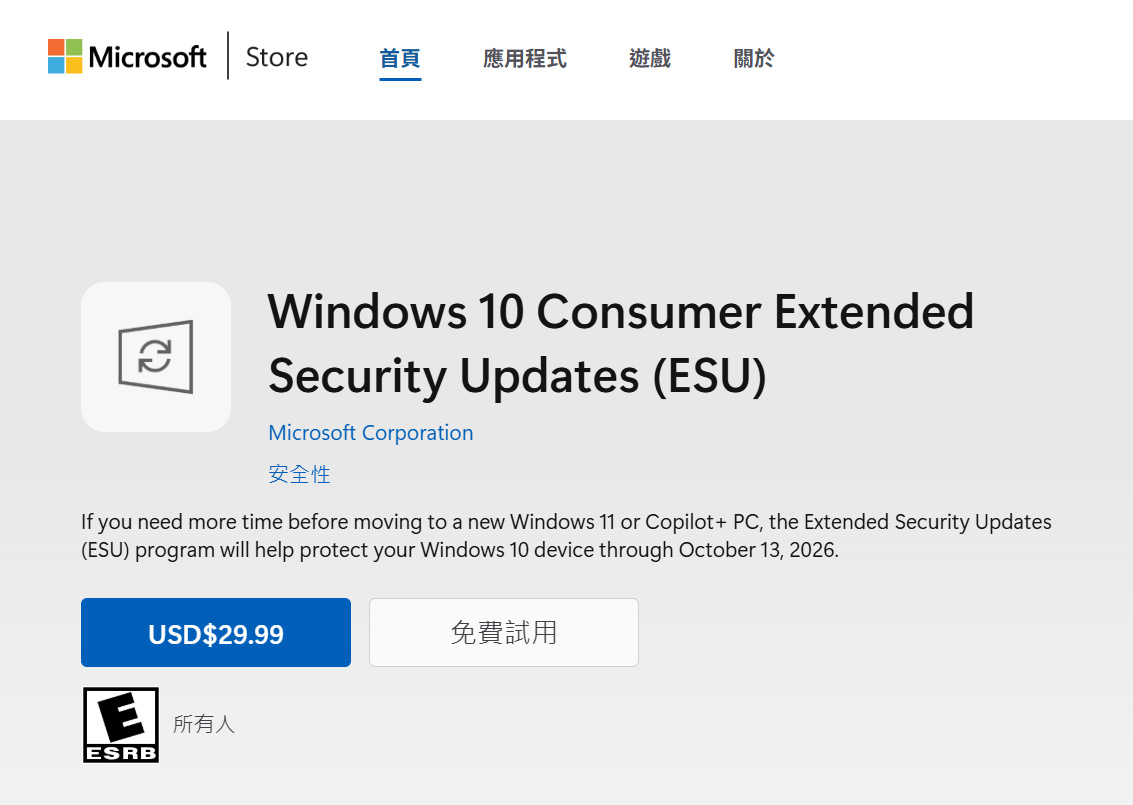Switch to the 首頁 tab
Image resolution: width=1133 pixels, height=805 pixels.
click(x=400, y=58)
